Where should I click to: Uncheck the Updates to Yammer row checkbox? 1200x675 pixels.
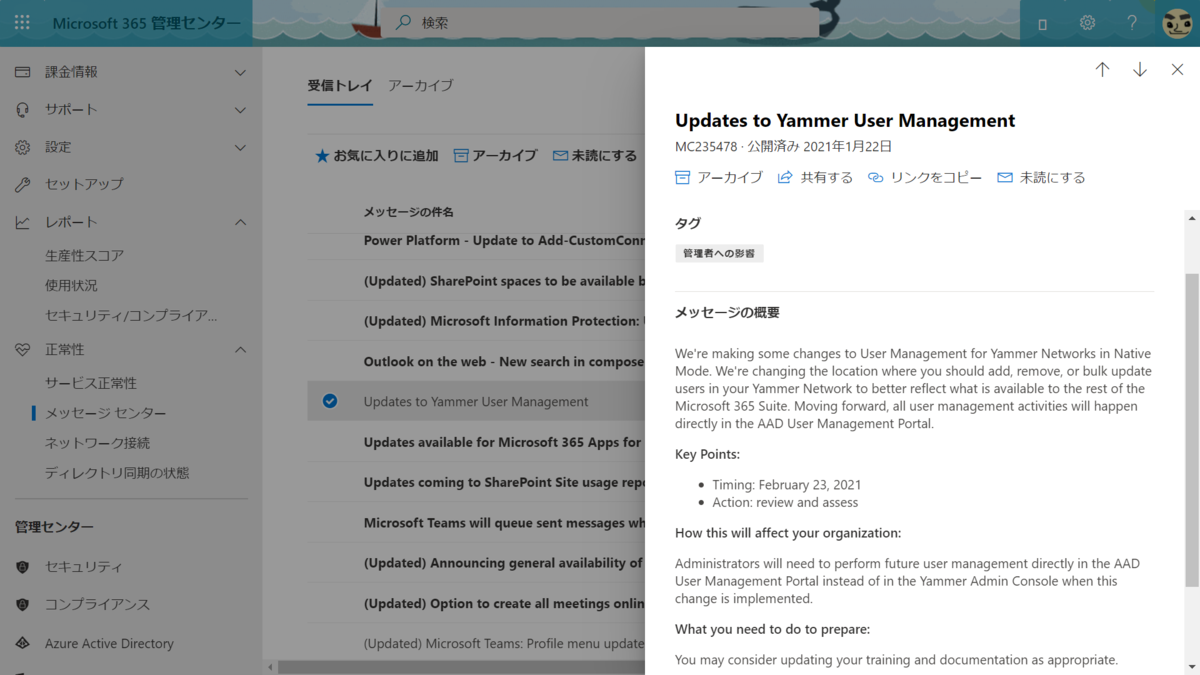click(x=330, y=401)
